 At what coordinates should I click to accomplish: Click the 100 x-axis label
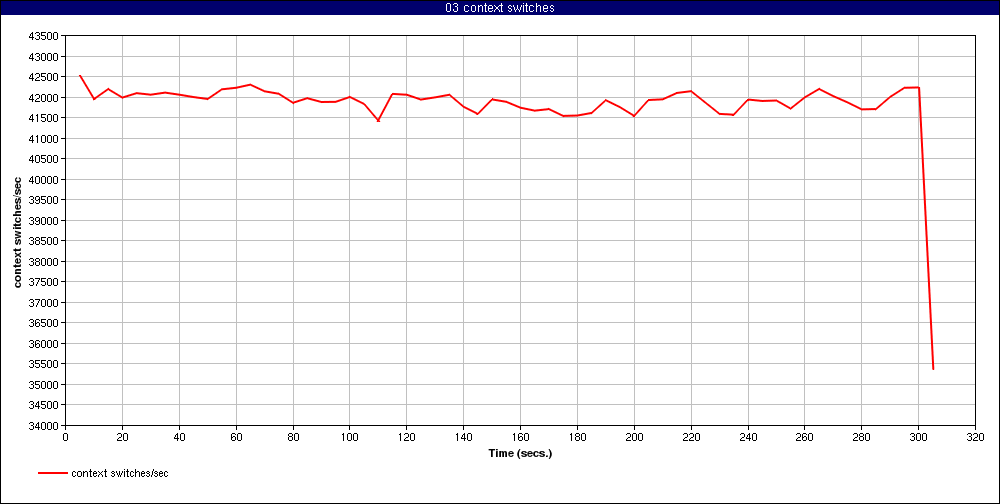pyautogui.click(x=349, y=438)
